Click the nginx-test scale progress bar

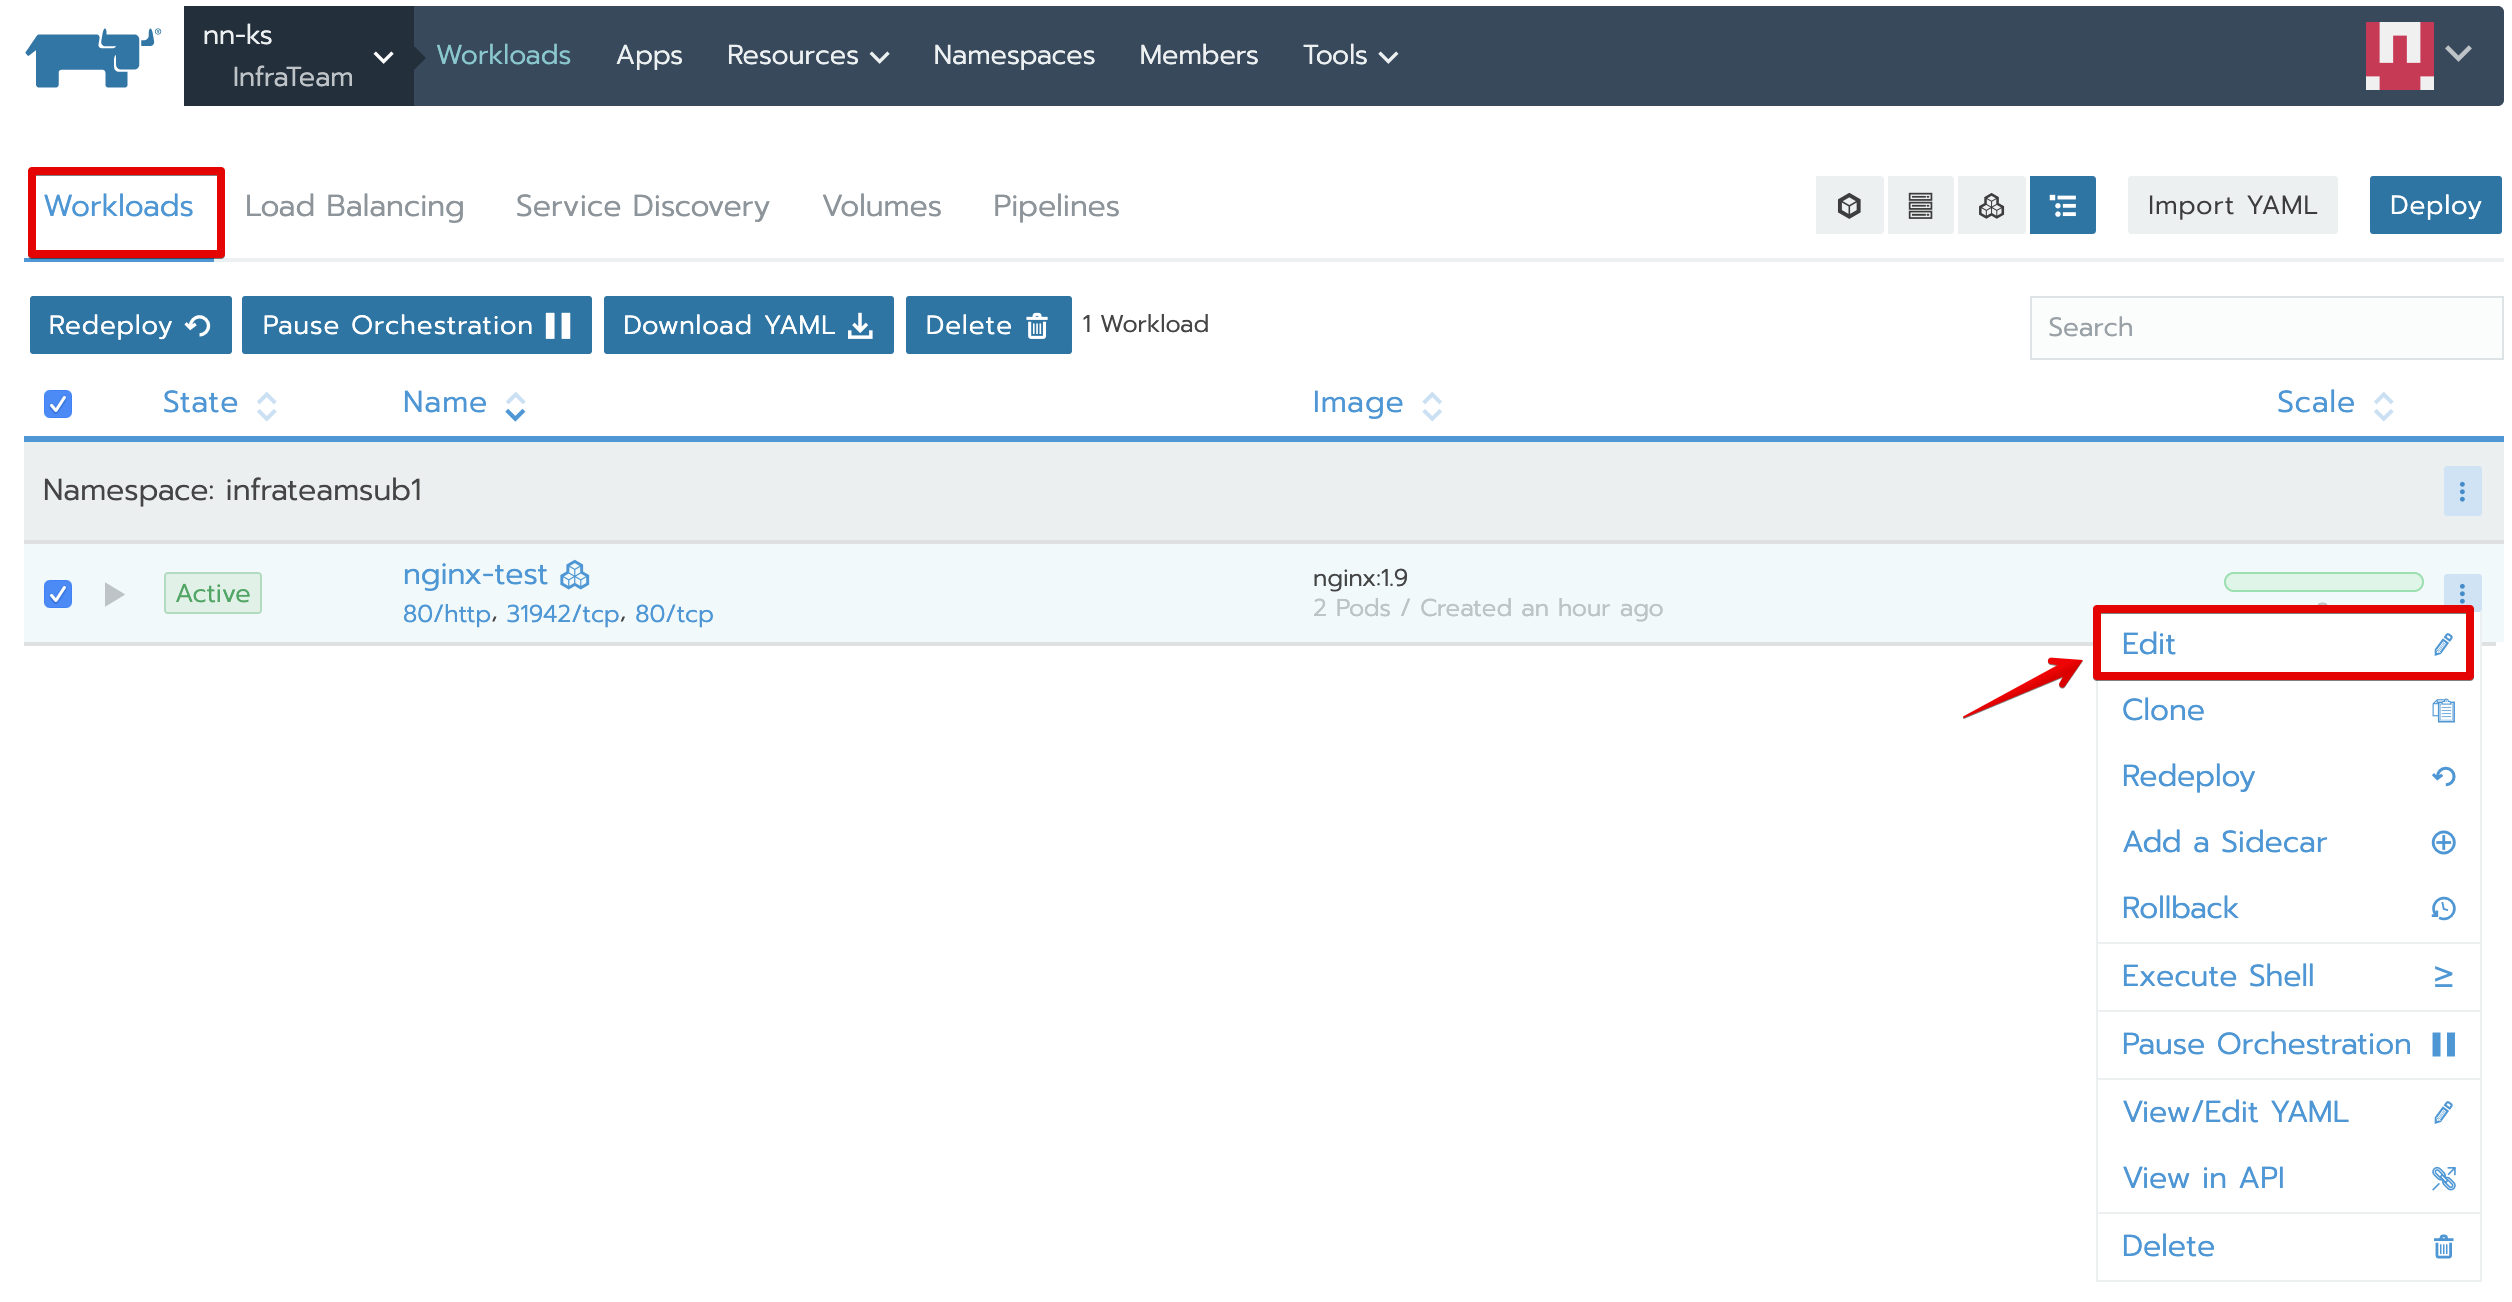coord(2322,582)
